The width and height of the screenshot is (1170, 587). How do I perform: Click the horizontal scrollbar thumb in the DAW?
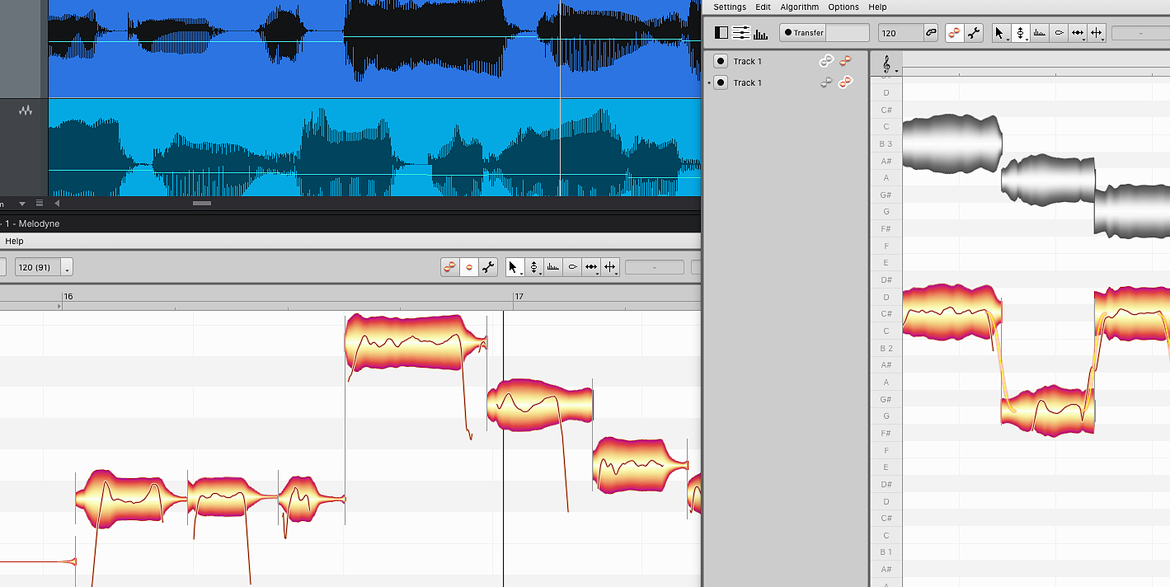coord(201,203)
